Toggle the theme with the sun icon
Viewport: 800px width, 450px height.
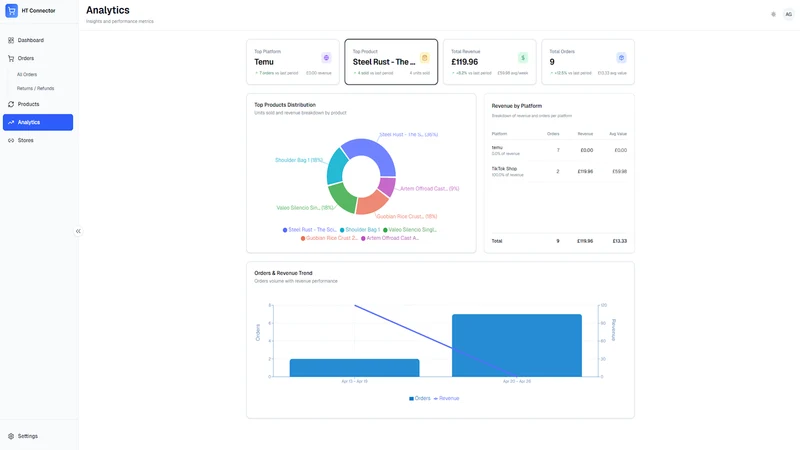pyautogui.click(x=773, y=14)
